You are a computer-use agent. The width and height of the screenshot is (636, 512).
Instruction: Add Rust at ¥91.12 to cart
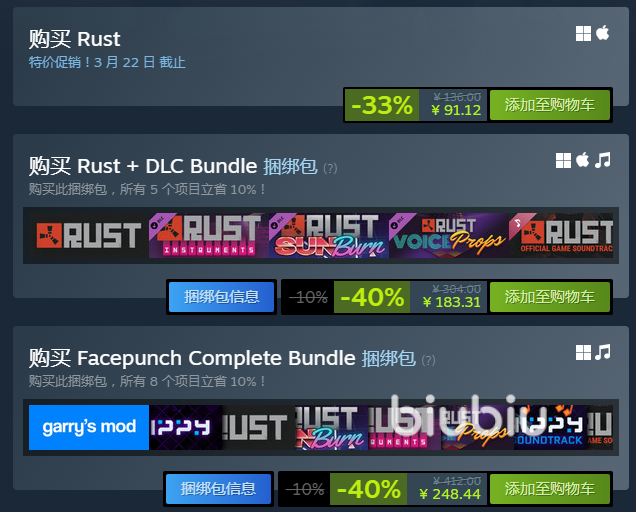pyautogui.click(x=550, y=105)
